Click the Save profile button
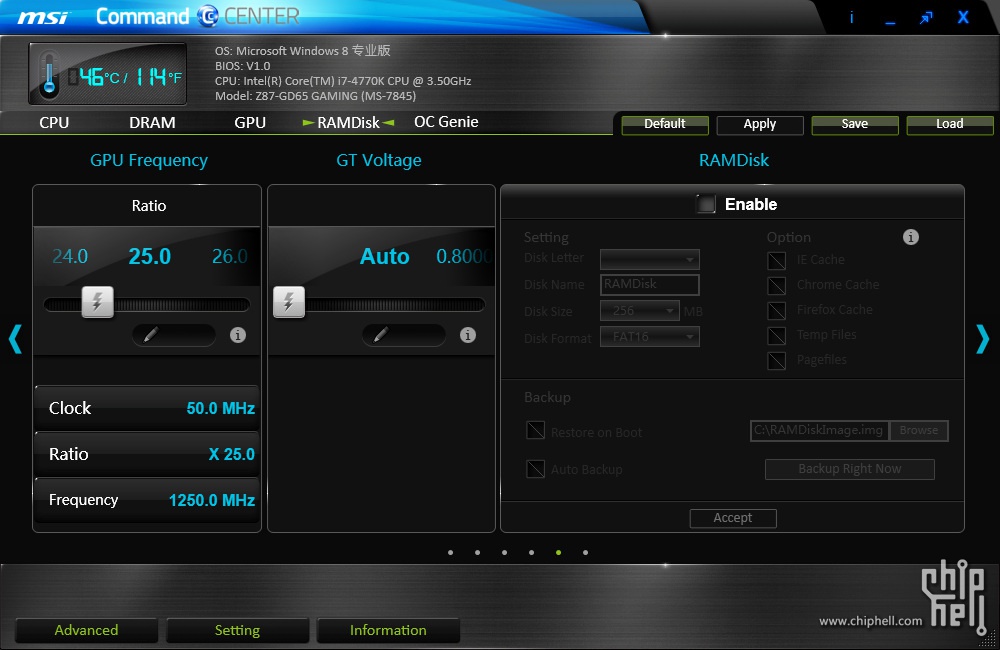This screenshot has height=650, width=1000. click(x=855, y=124)
